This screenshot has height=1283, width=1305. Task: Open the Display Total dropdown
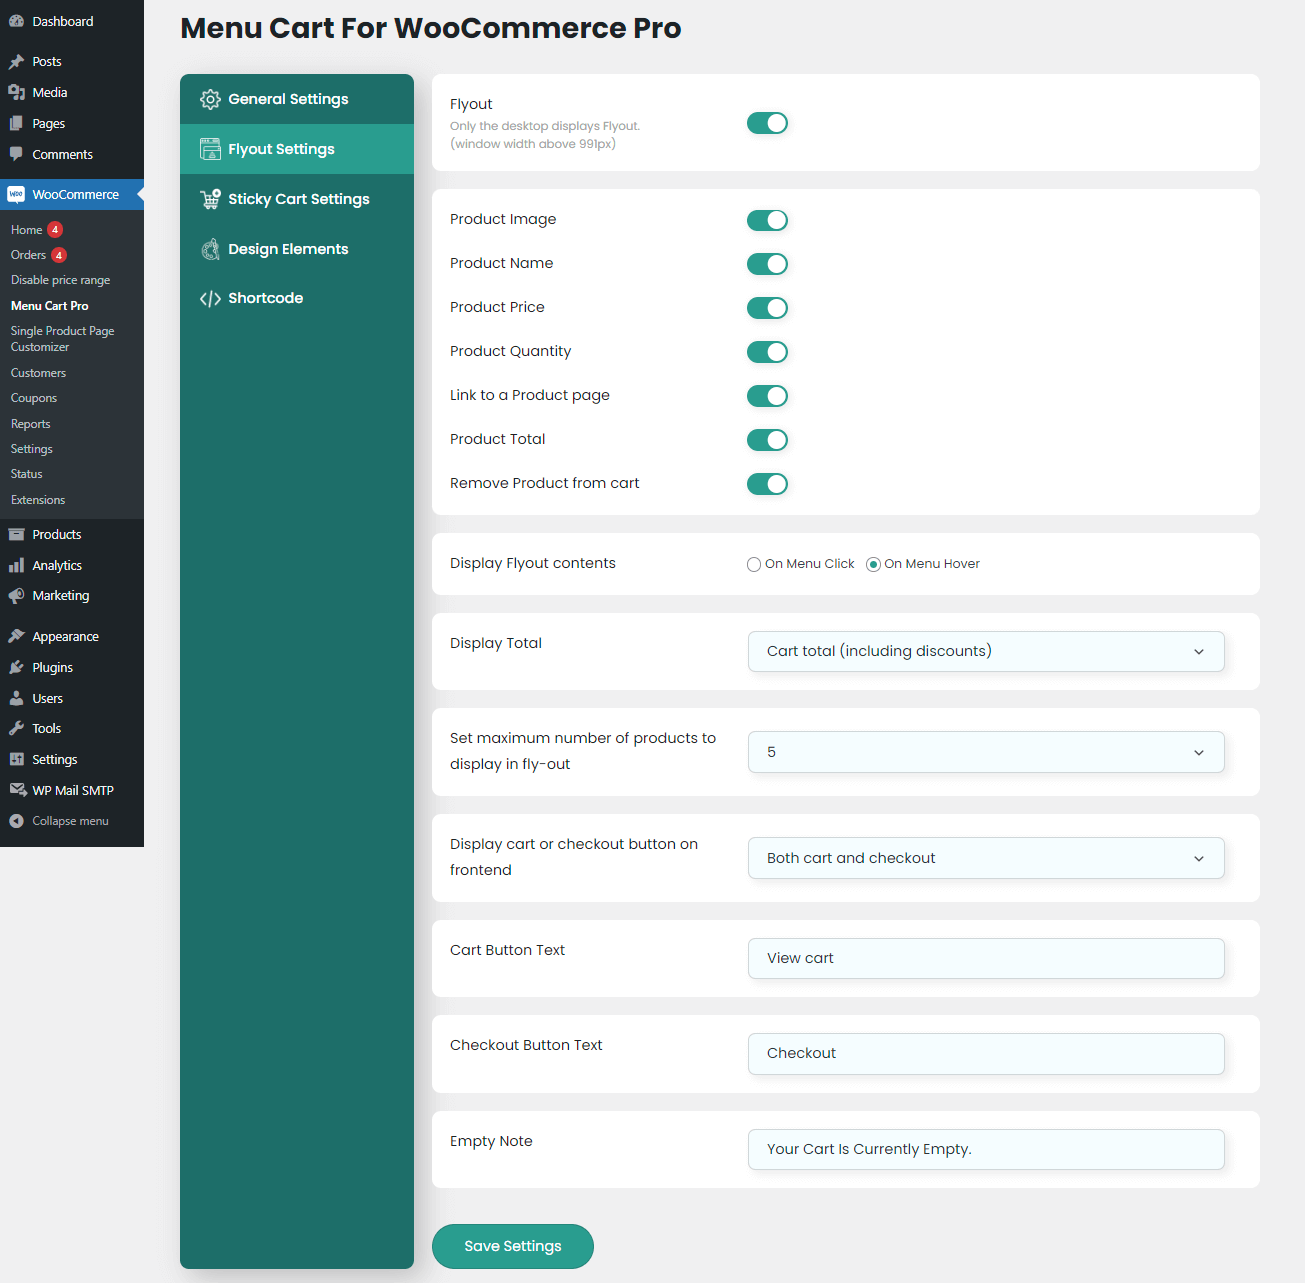click(986, 651)
